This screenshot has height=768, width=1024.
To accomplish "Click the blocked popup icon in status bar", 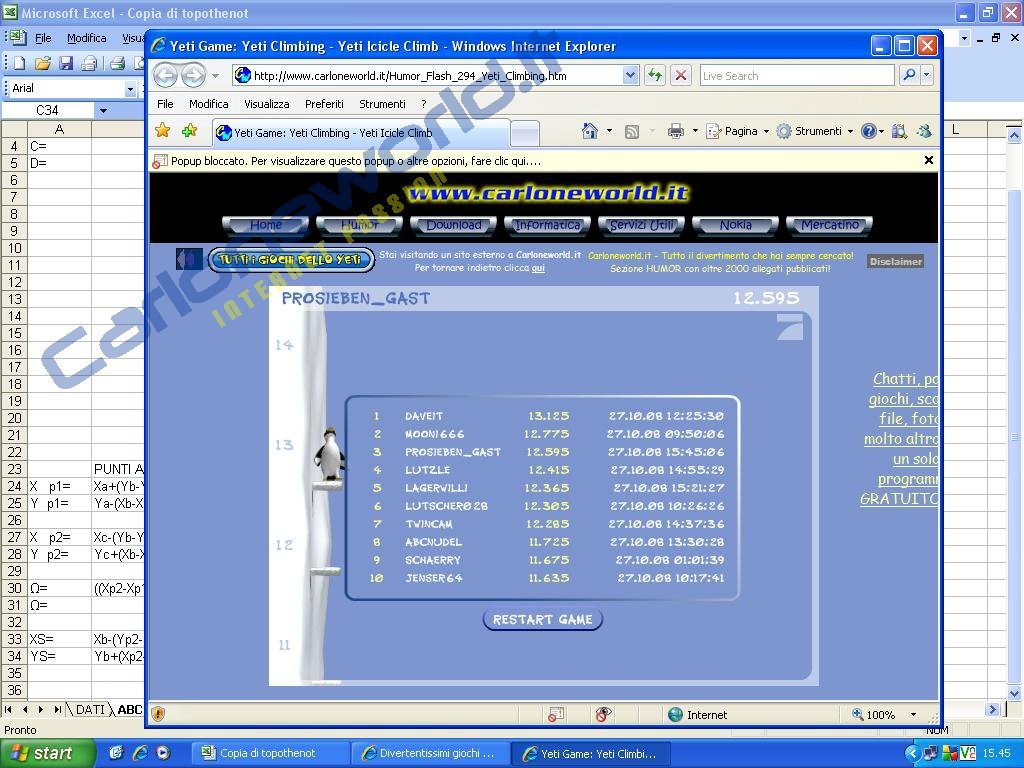I will (556, 714).
